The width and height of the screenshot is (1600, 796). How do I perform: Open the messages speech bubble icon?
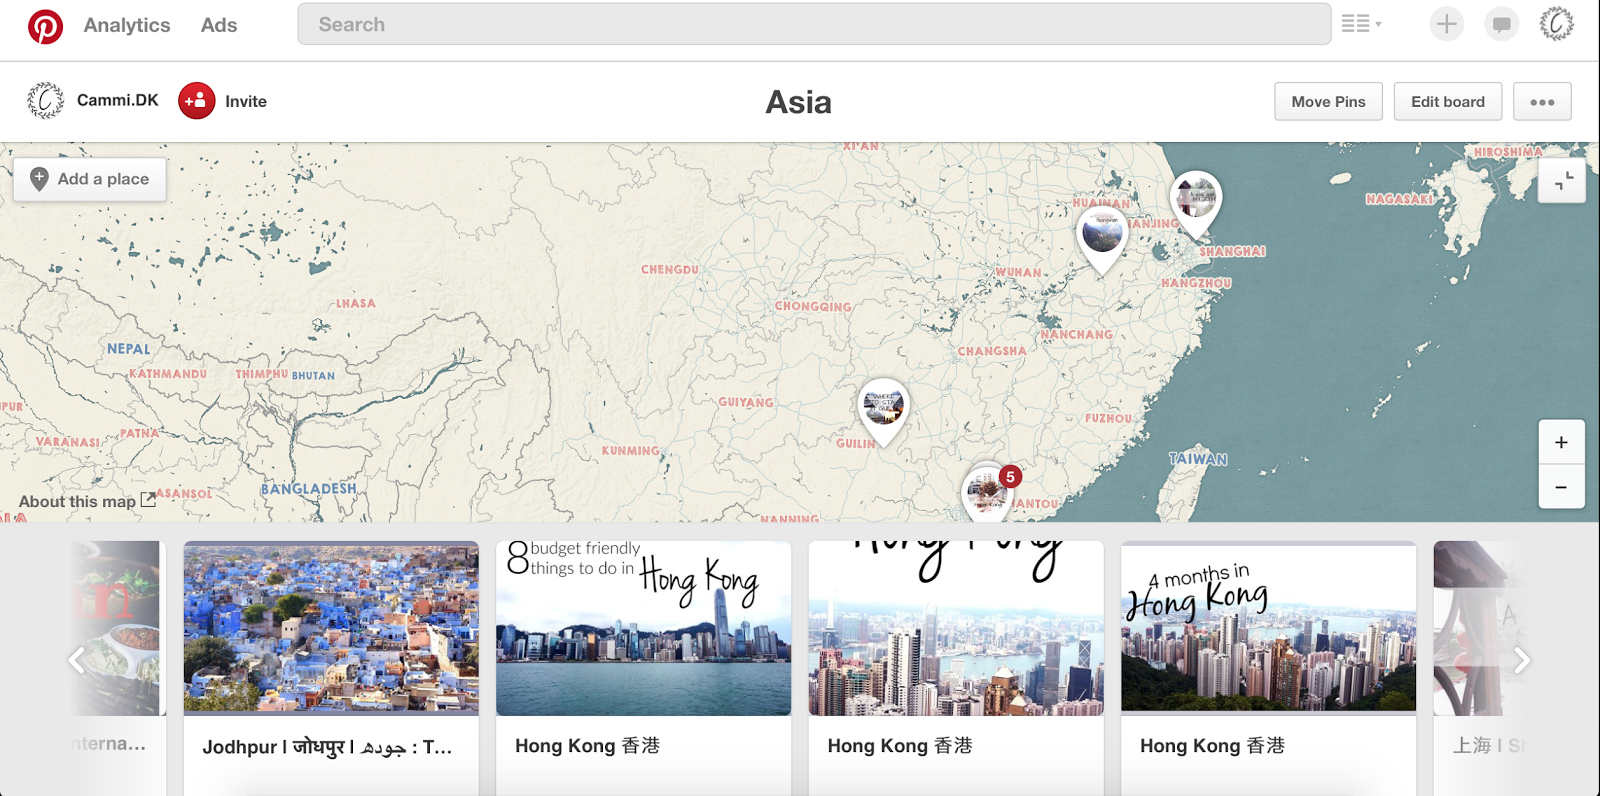point(1501,24)
